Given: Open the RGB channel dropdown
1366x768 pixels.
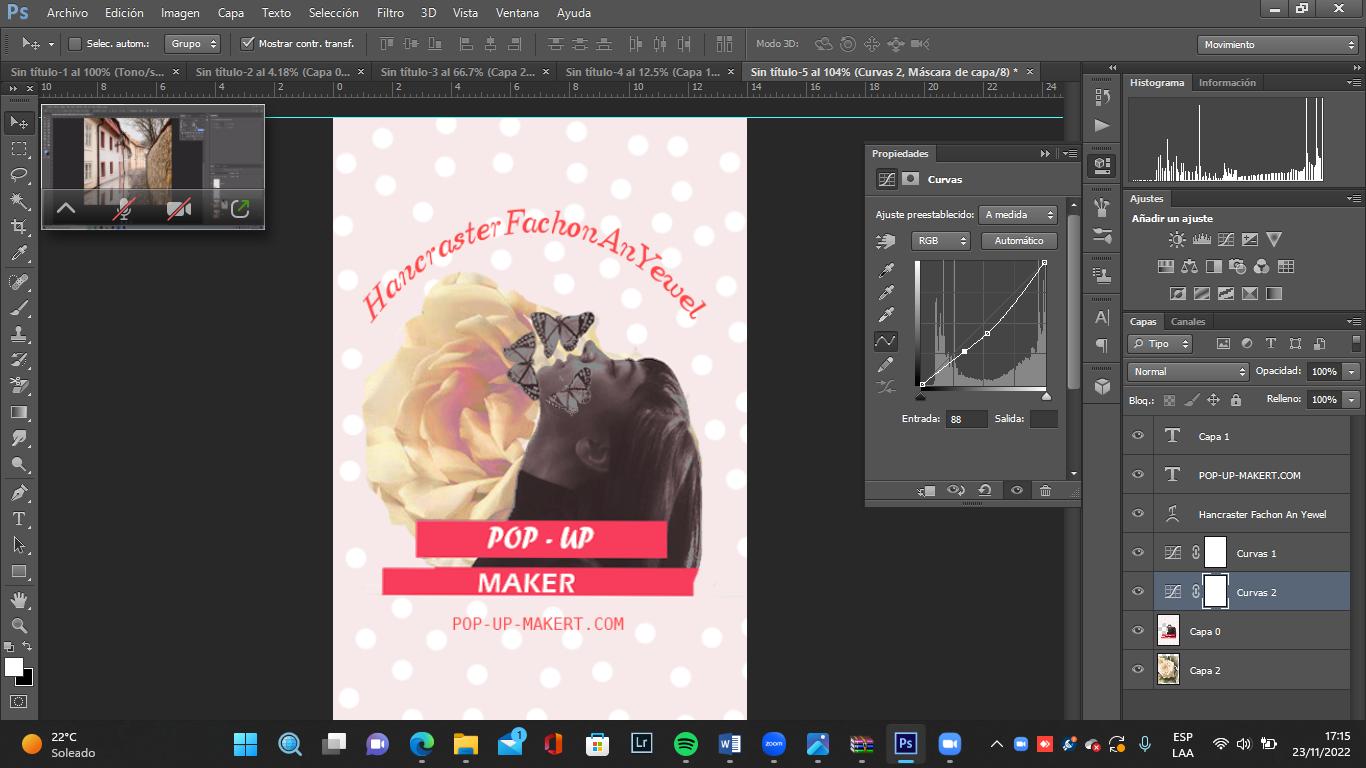Looking at the screenshot, I should click(940, 241).
